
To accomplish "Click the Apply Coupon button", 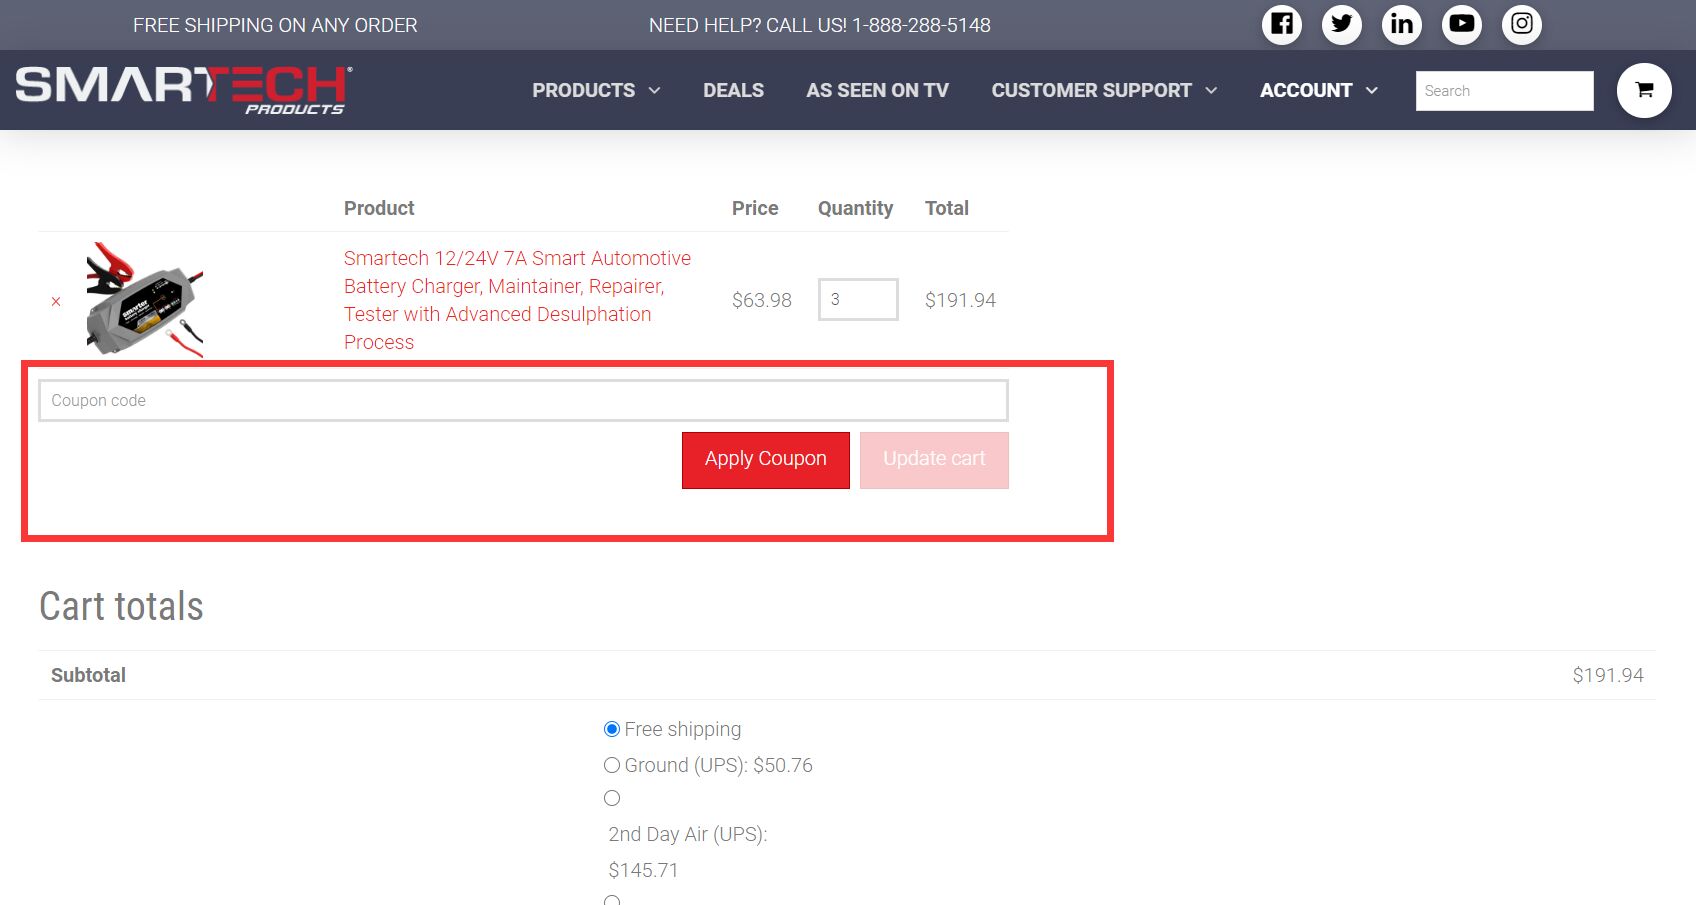I will click(x=766, y=460).
